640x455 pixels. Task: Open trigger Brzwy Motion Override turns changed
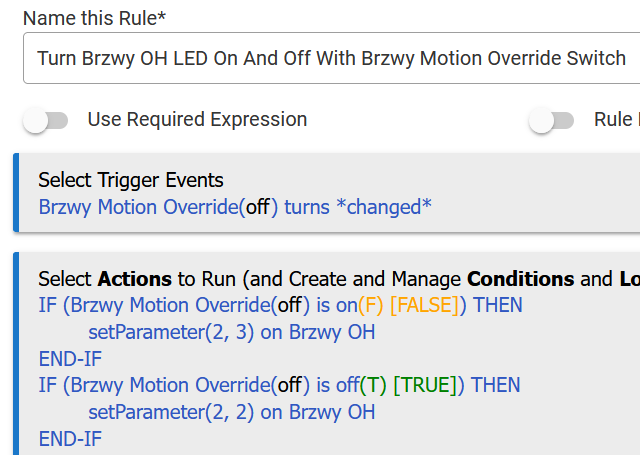click(235, 207)
